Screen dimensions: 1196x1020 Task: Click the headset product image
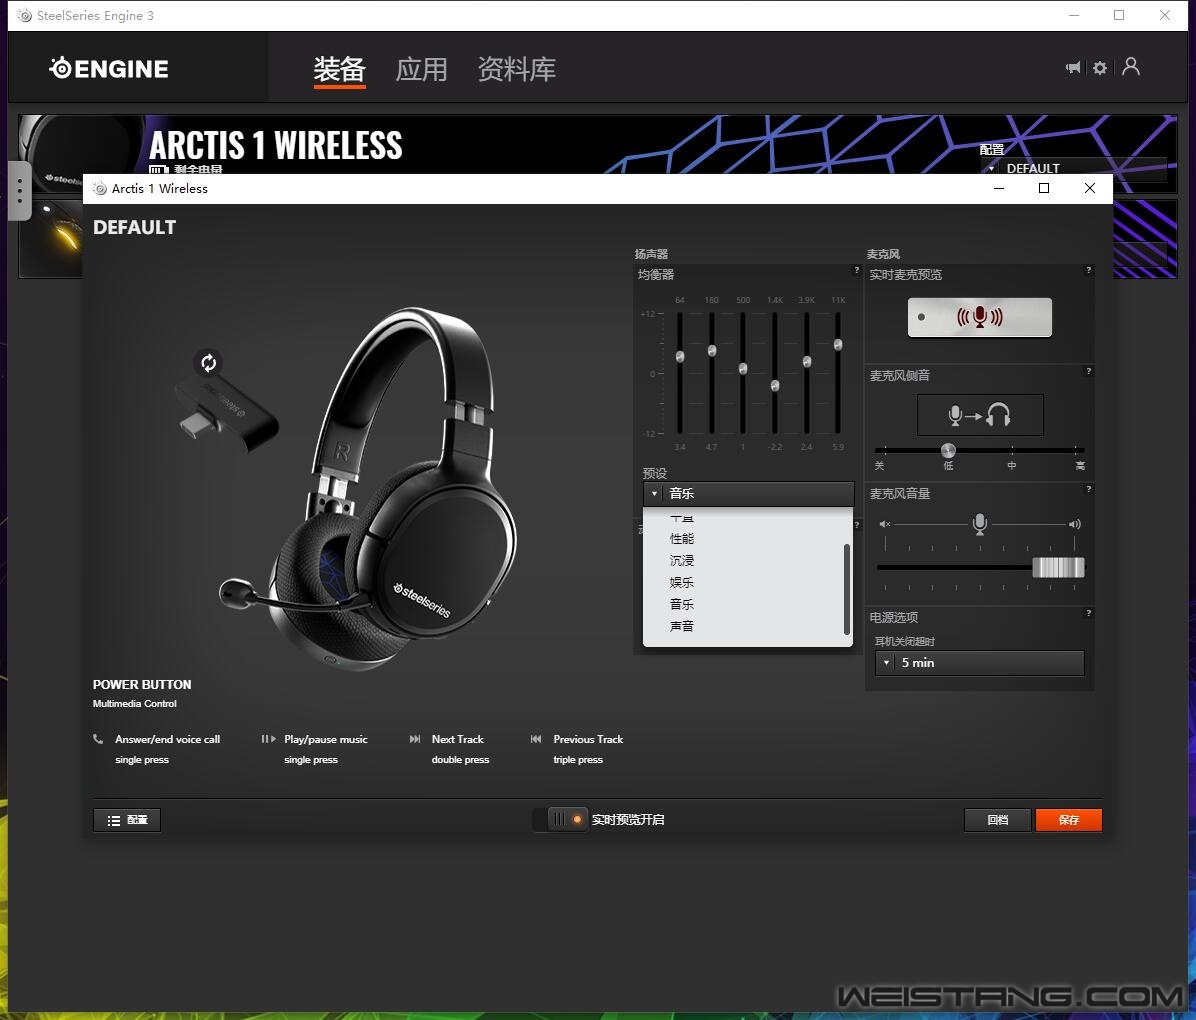coord(368,488)
